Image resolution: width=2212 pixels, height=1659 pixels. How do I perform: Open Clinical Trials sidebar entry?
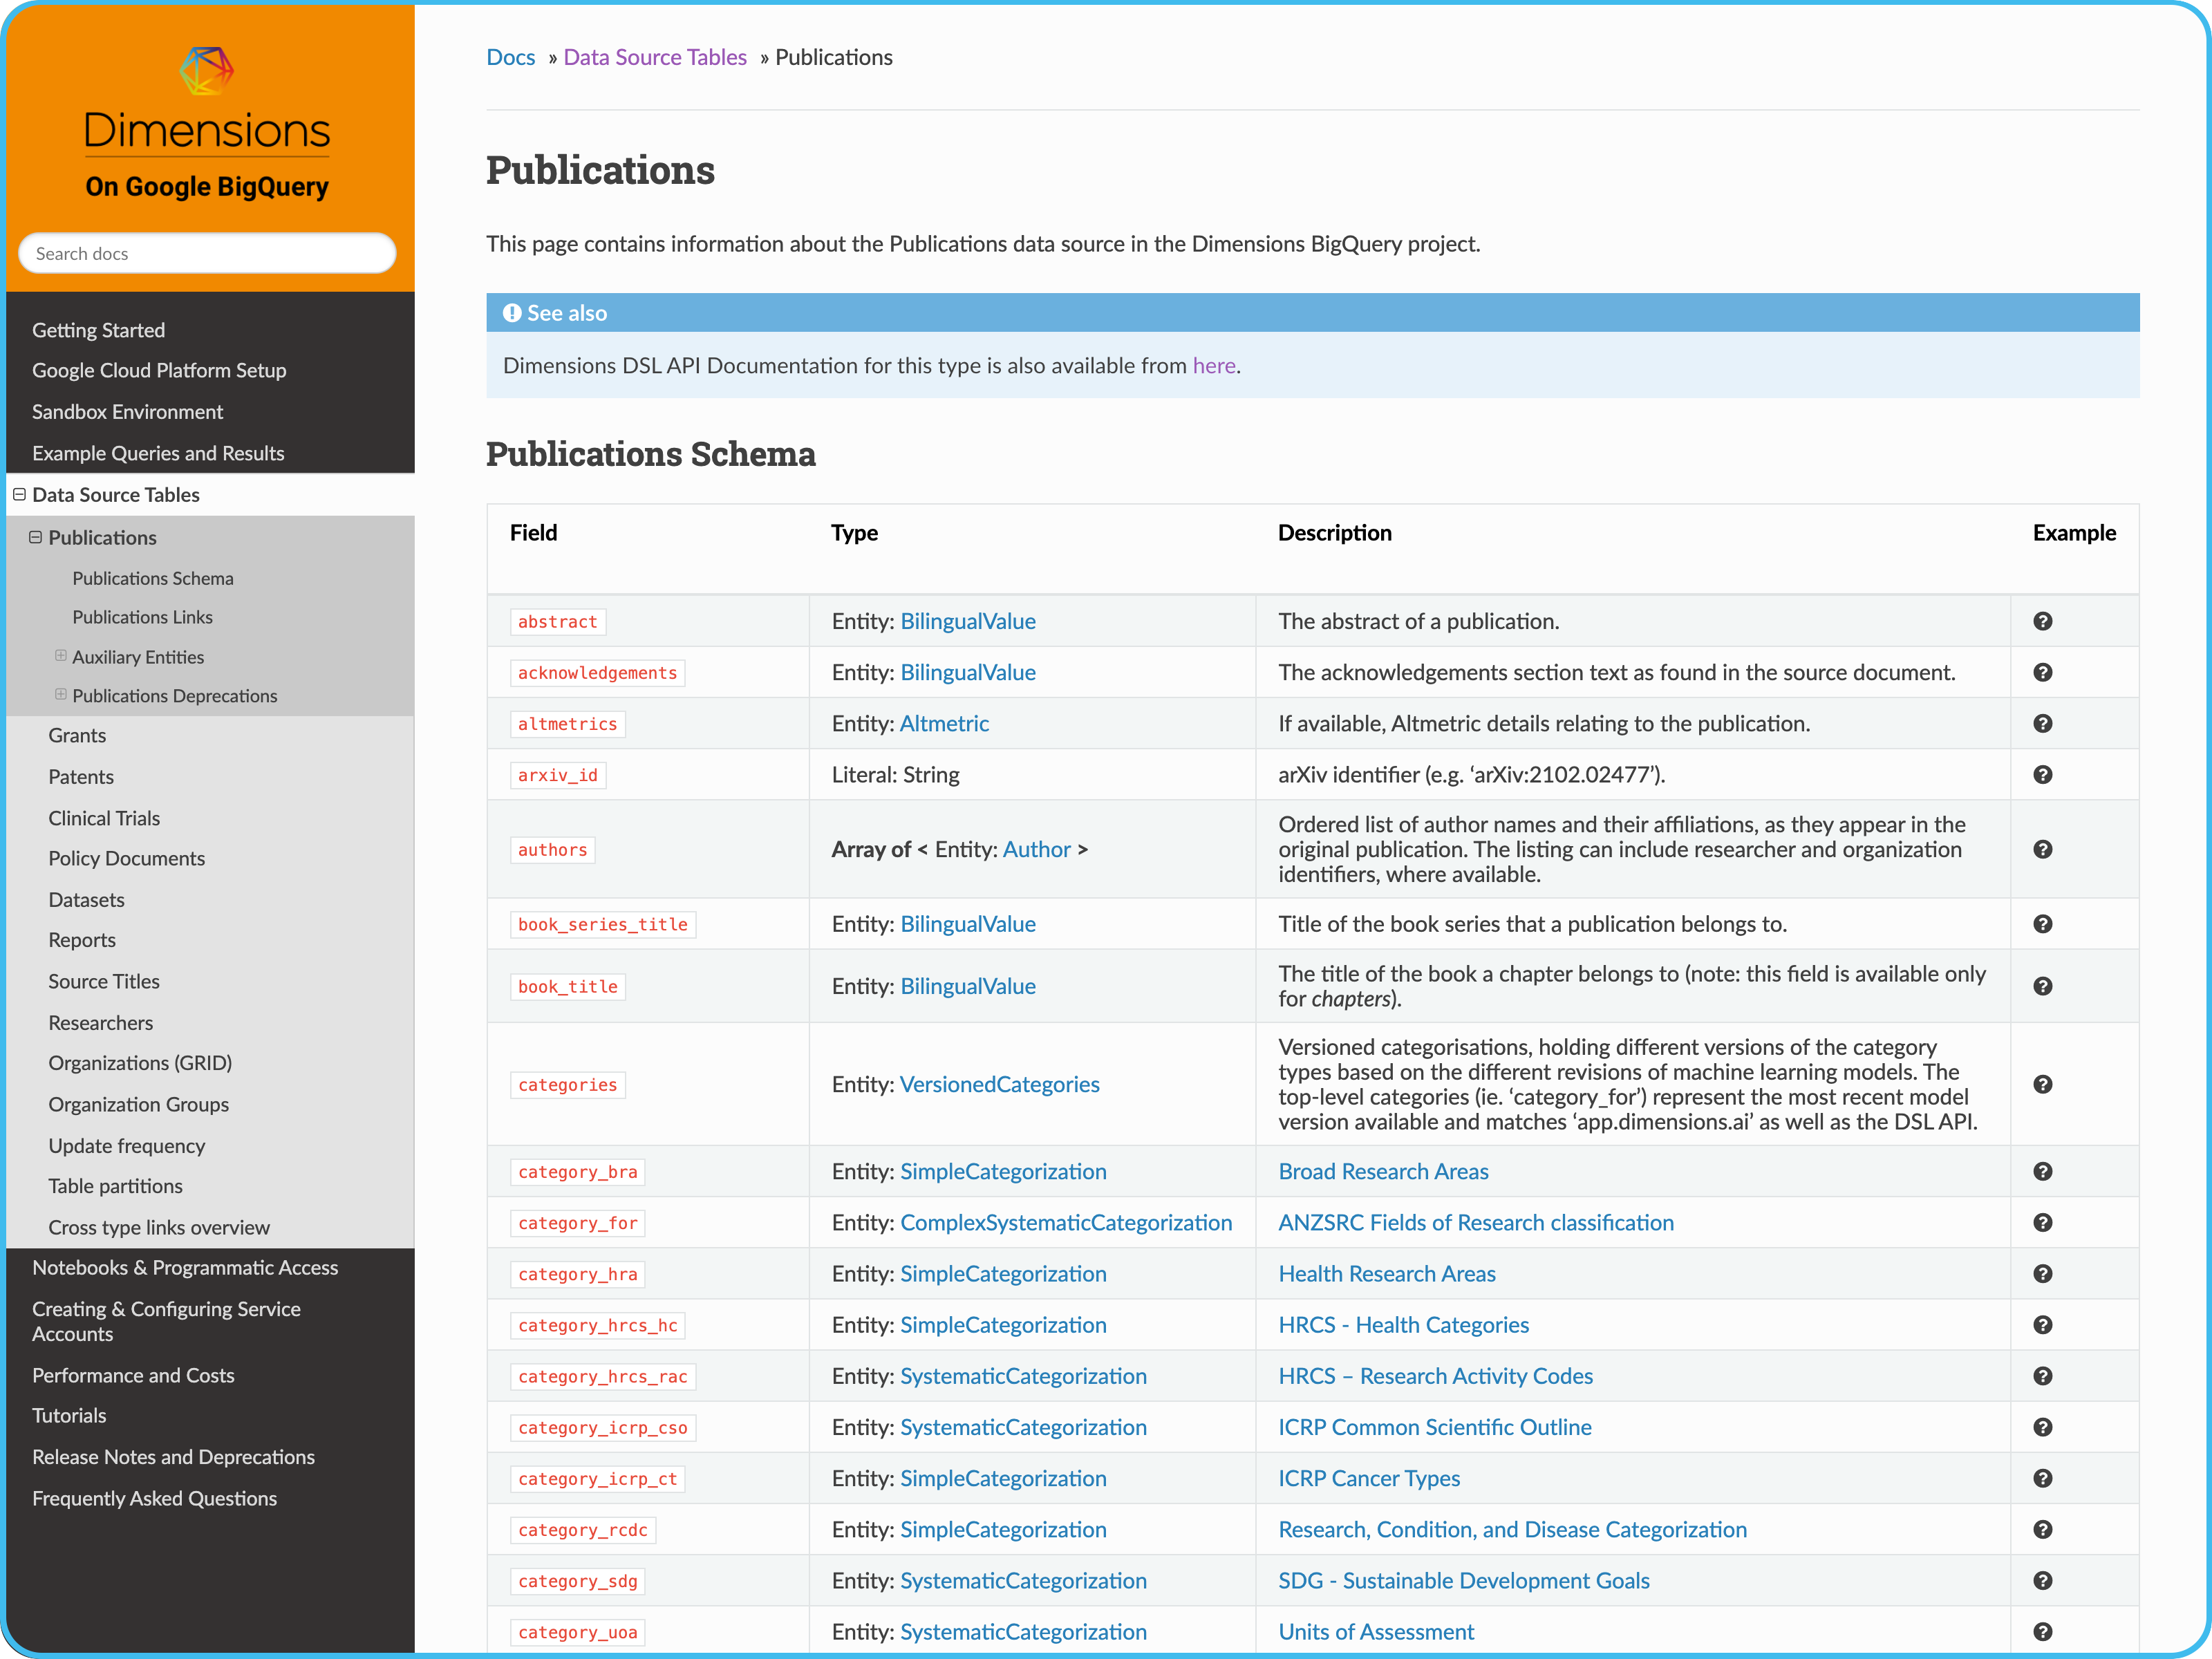pos(104,818)
